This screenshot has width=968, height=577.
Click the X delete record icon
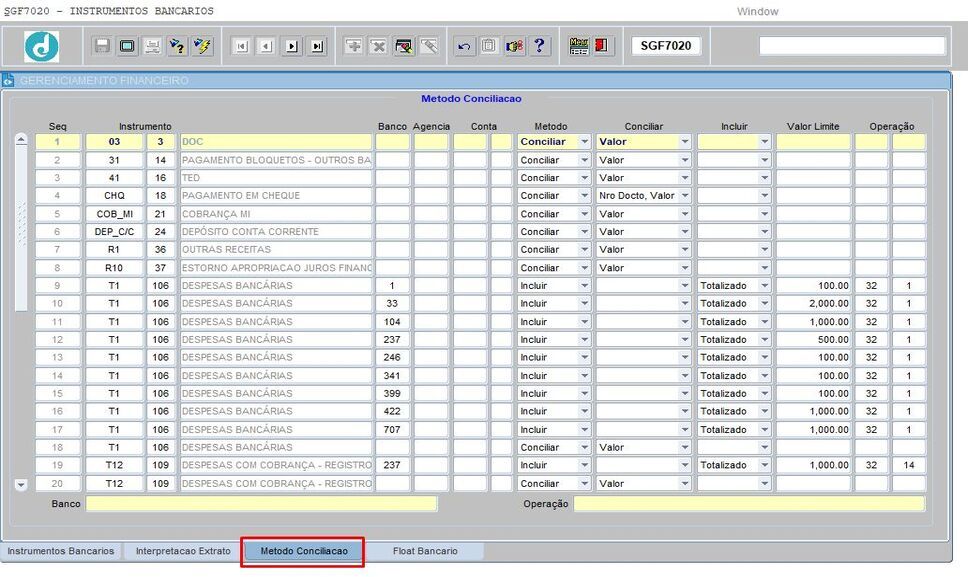pyautogui.click(x=378, y=46)
